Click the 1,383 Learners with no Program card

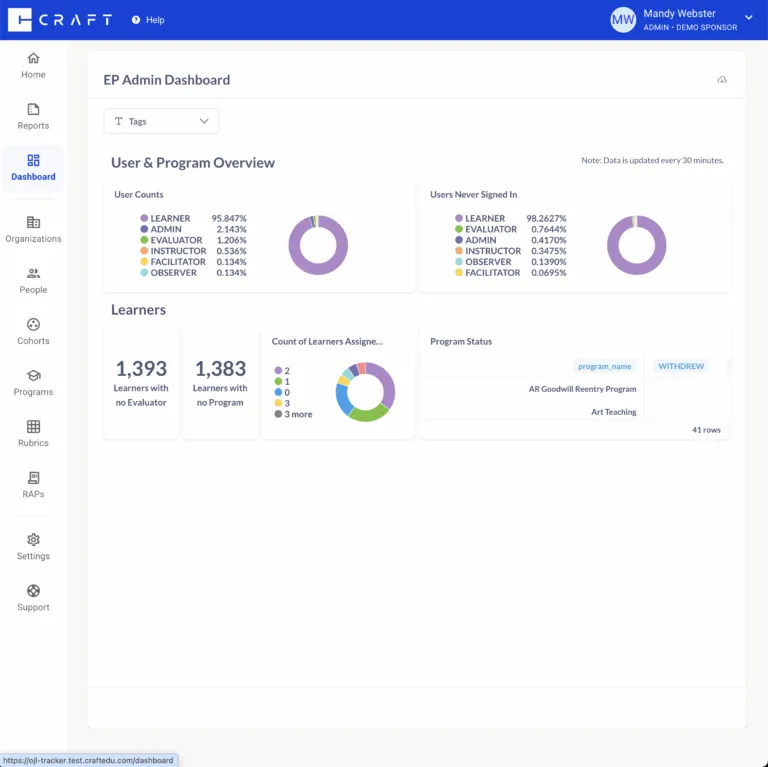[x=220, y=384]
